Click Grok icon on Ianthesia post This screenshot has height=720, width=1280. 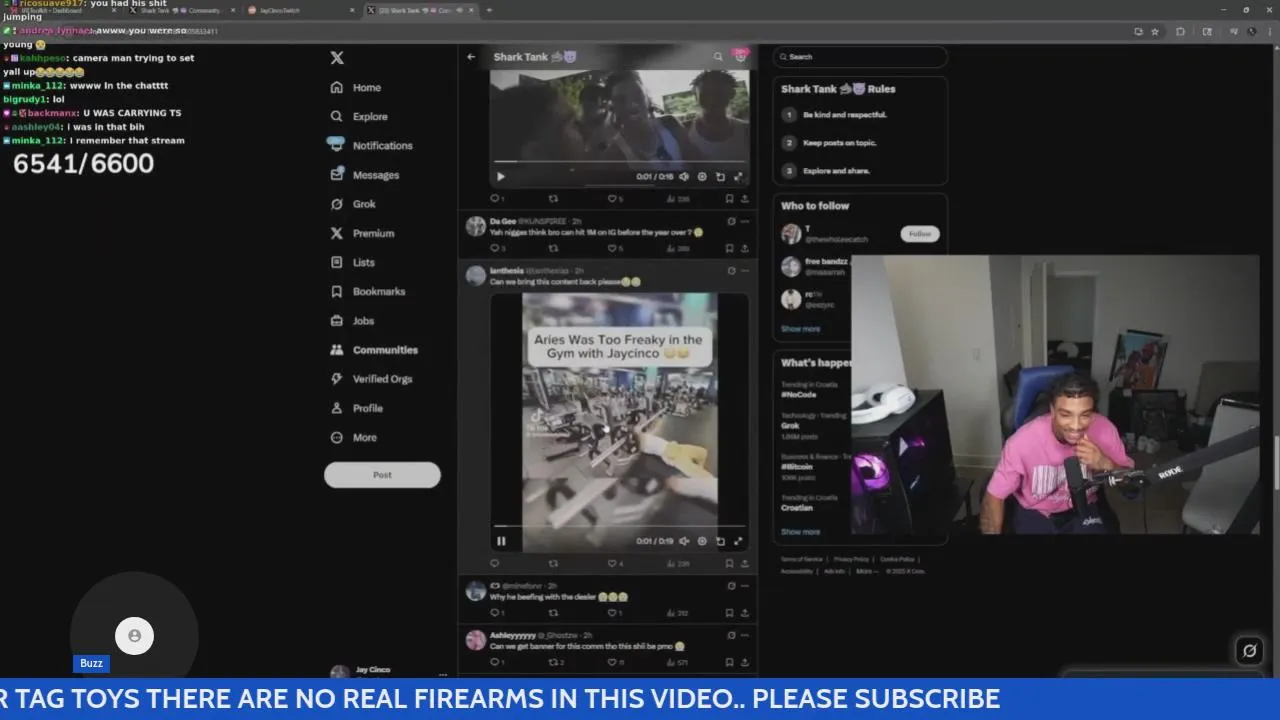(731, 270)
